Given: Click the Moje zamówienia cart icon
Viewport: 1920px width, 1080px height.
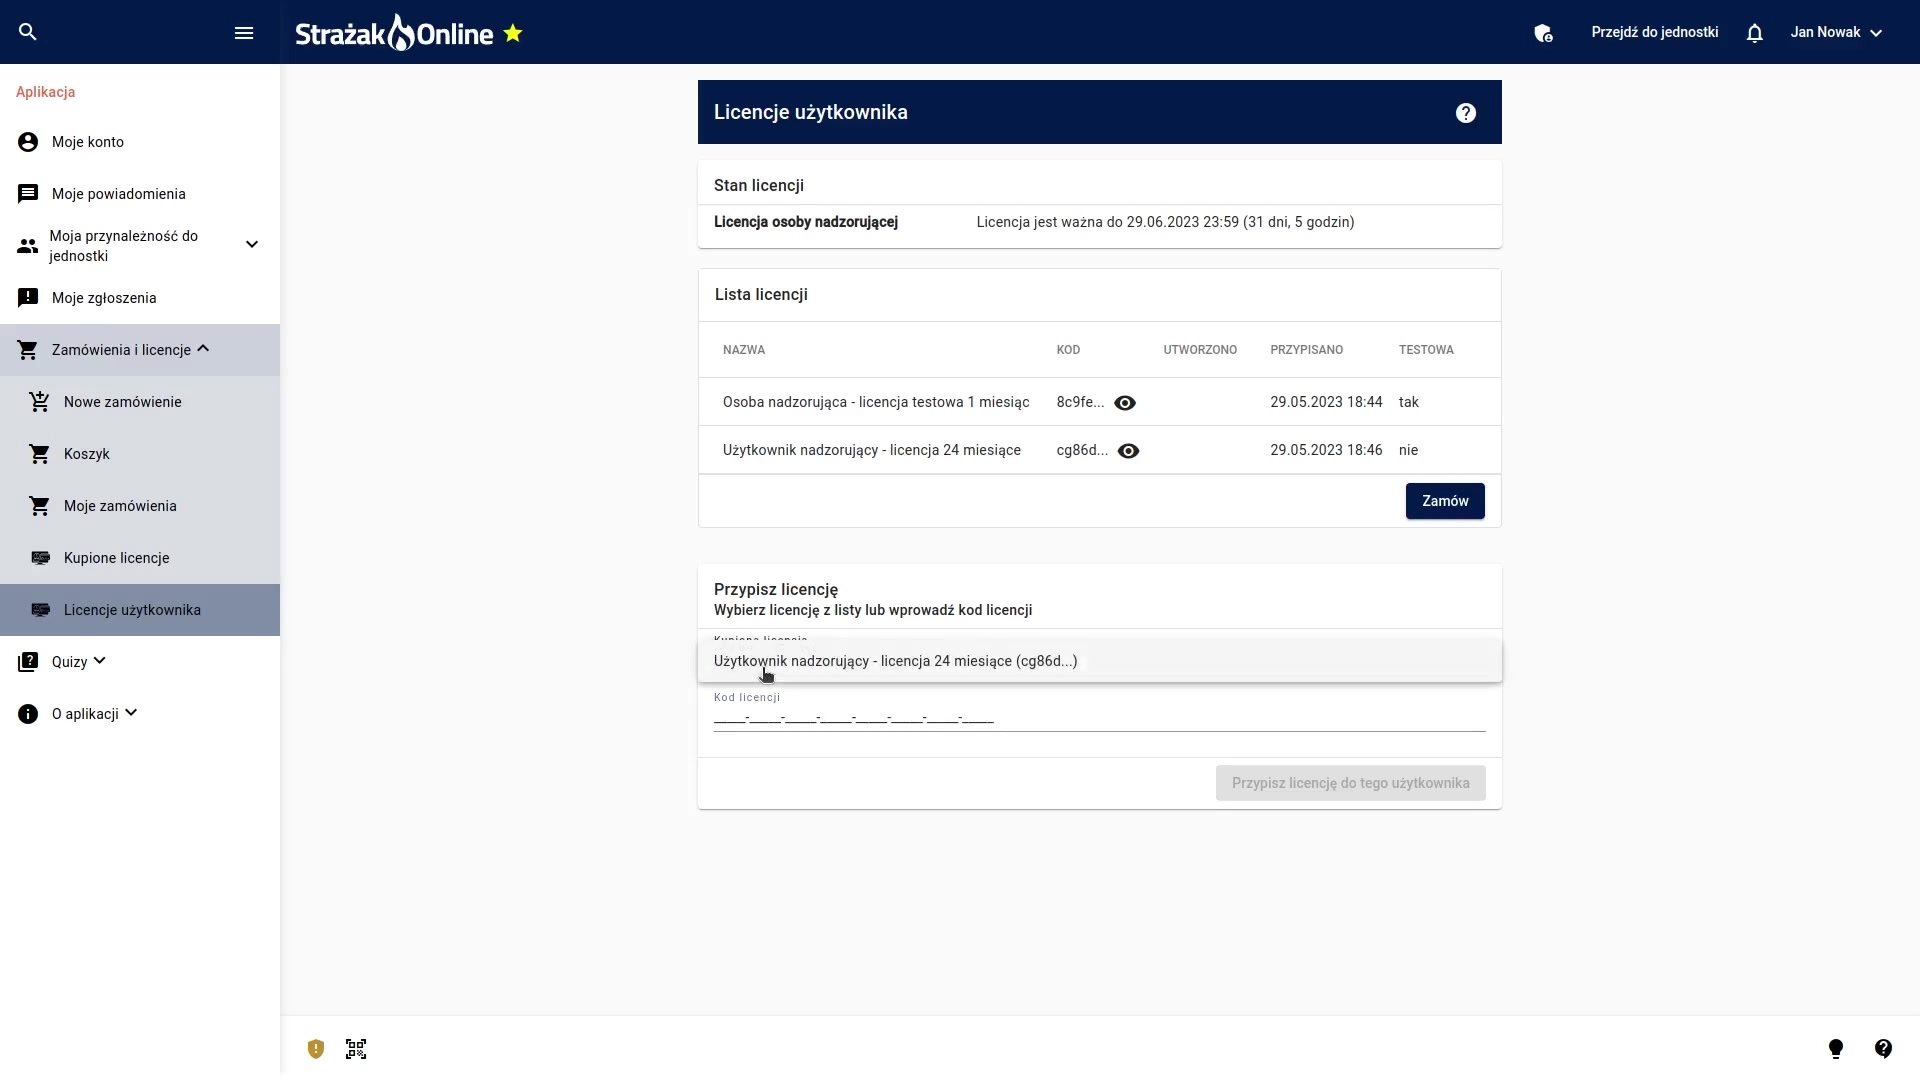Looking at the screenshot, I should click(40, 506).
